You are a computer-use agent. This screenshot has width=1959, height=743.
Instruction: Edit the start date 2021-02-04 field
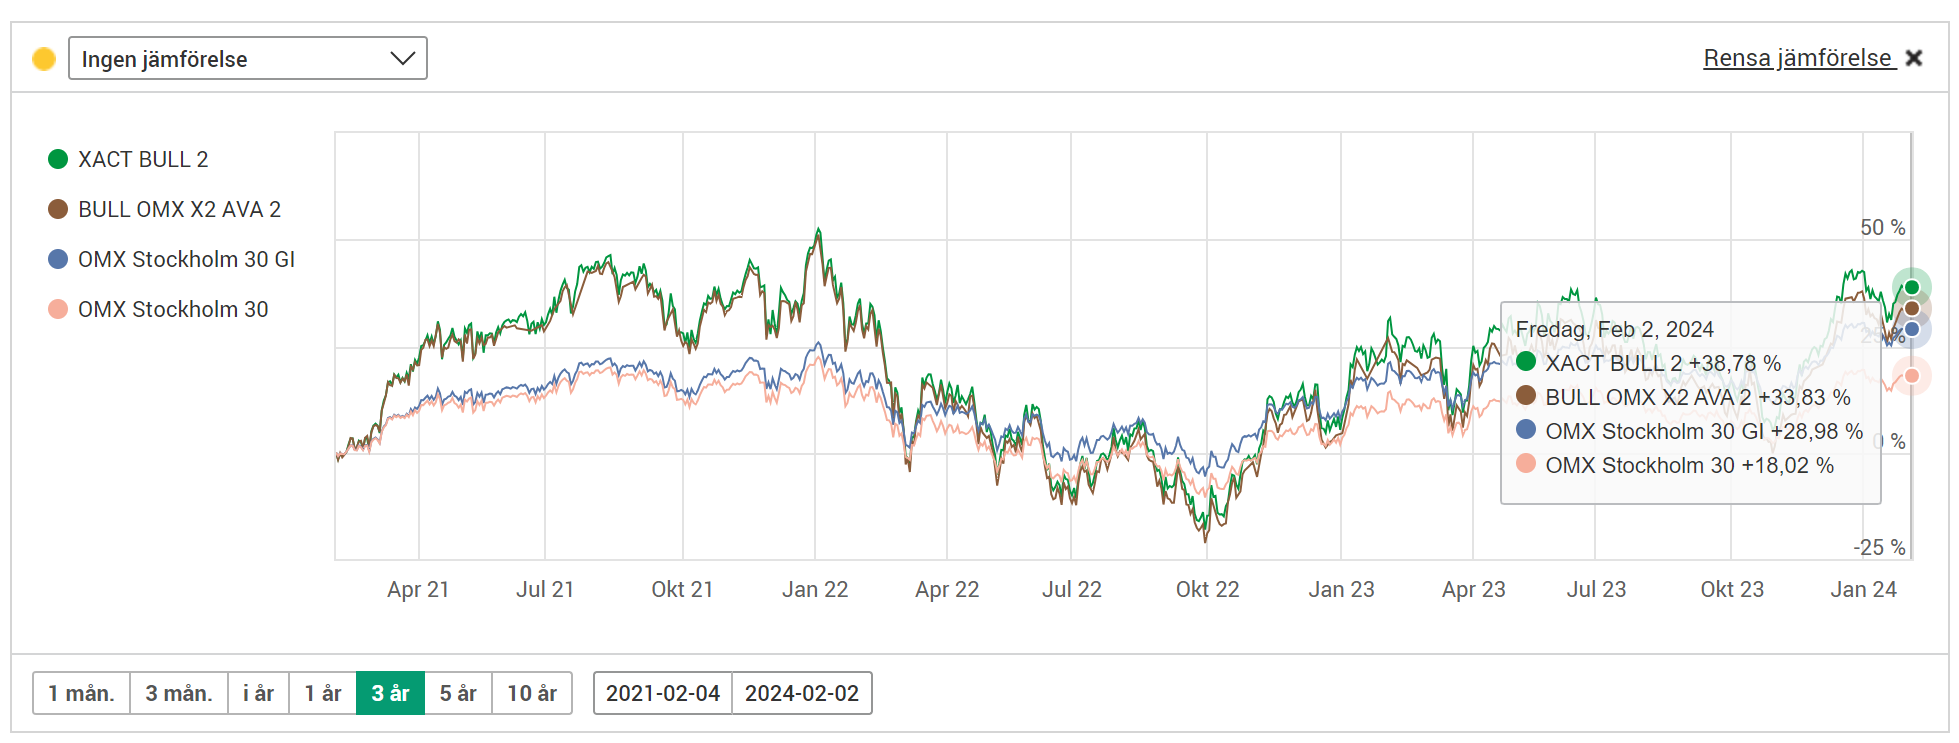pyautogui.click(x=663, y=693)
